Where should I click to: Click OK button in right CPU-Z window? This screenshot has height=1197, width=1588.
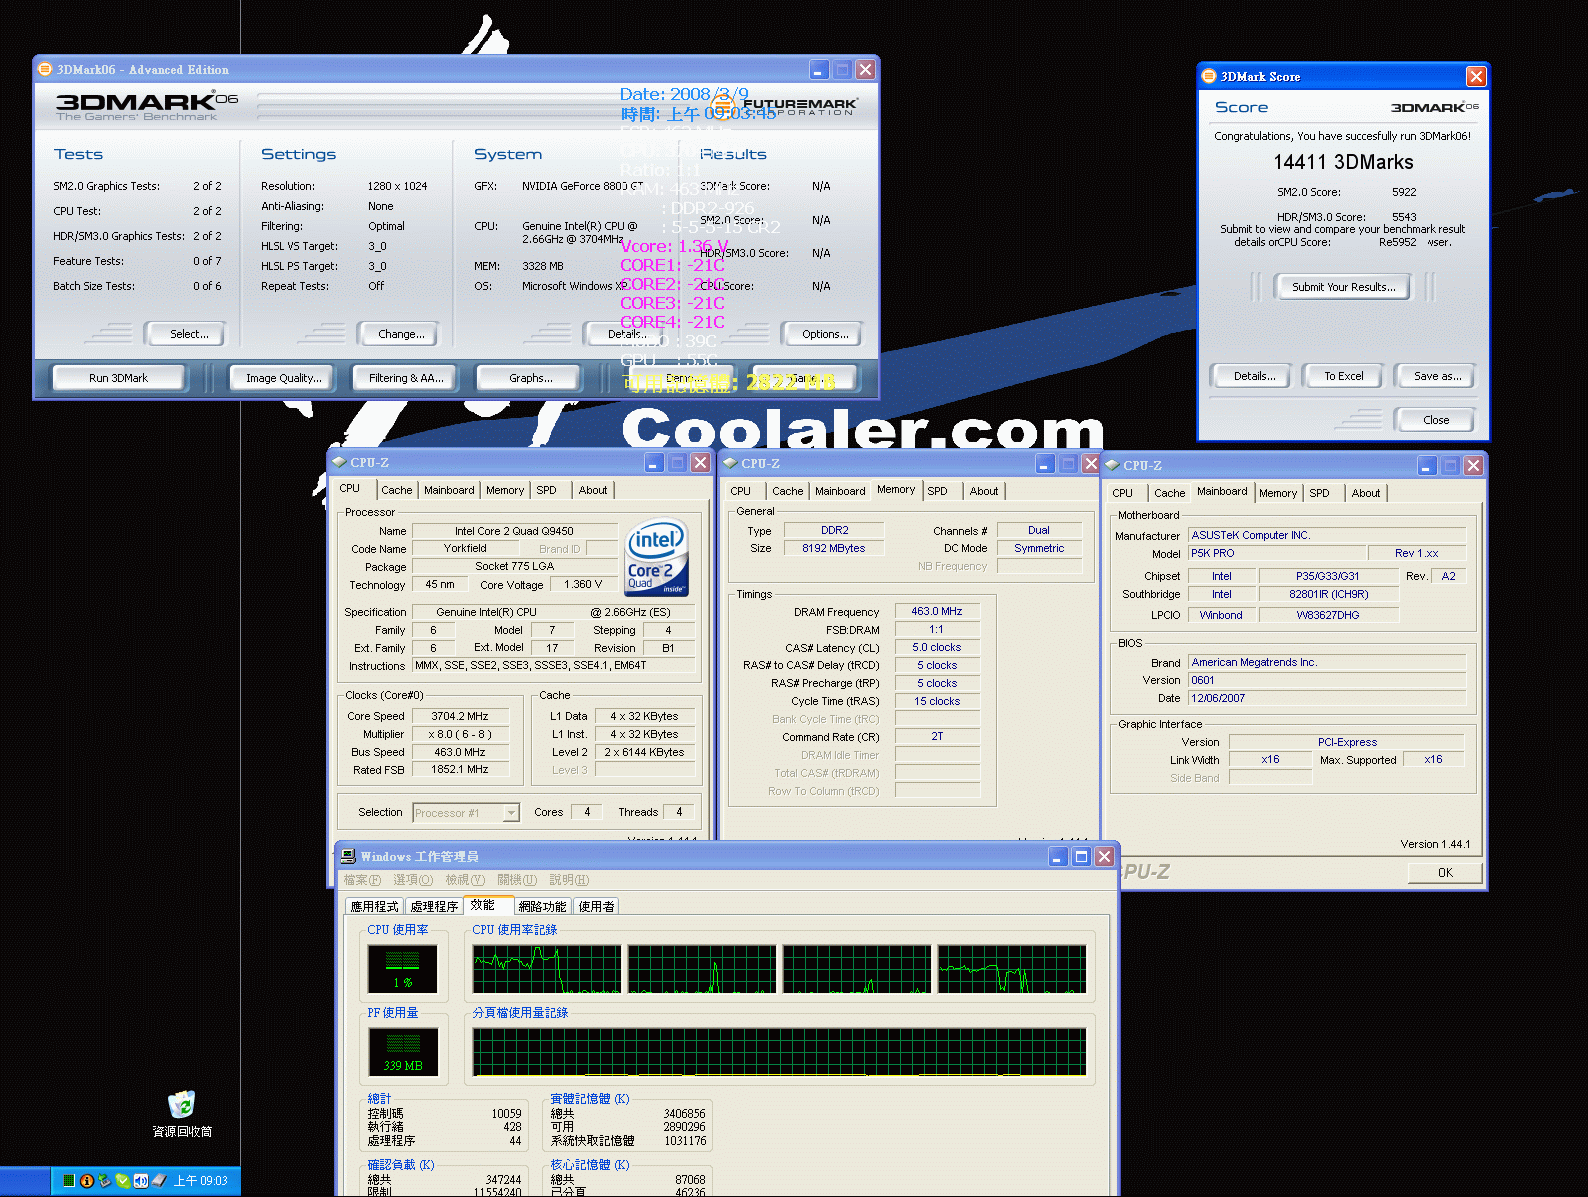tap(1445, 873)
